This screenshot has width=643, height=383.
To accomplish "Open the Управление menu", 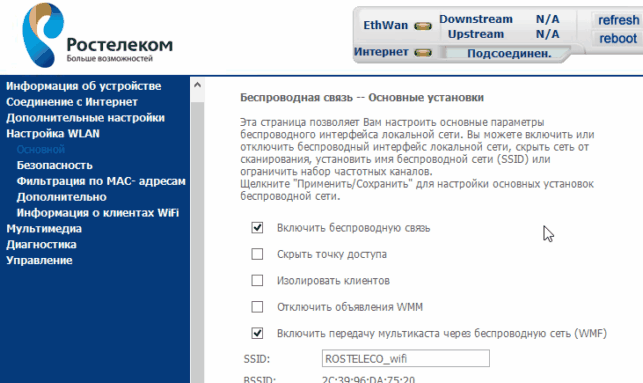I will [x=39, y=260].
